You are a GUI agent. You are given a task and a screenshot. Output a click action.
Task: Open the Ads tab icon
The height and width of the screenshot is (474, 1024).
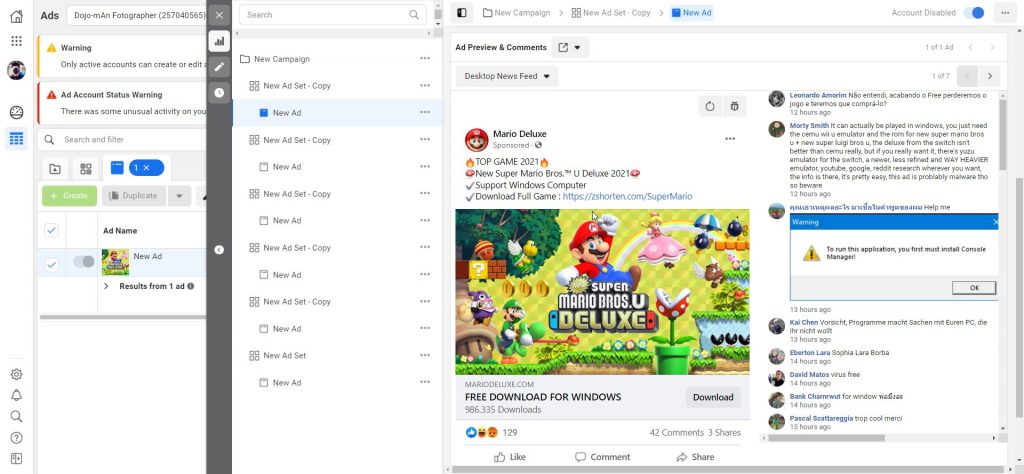pyautogui.click(x=117, y=168)
